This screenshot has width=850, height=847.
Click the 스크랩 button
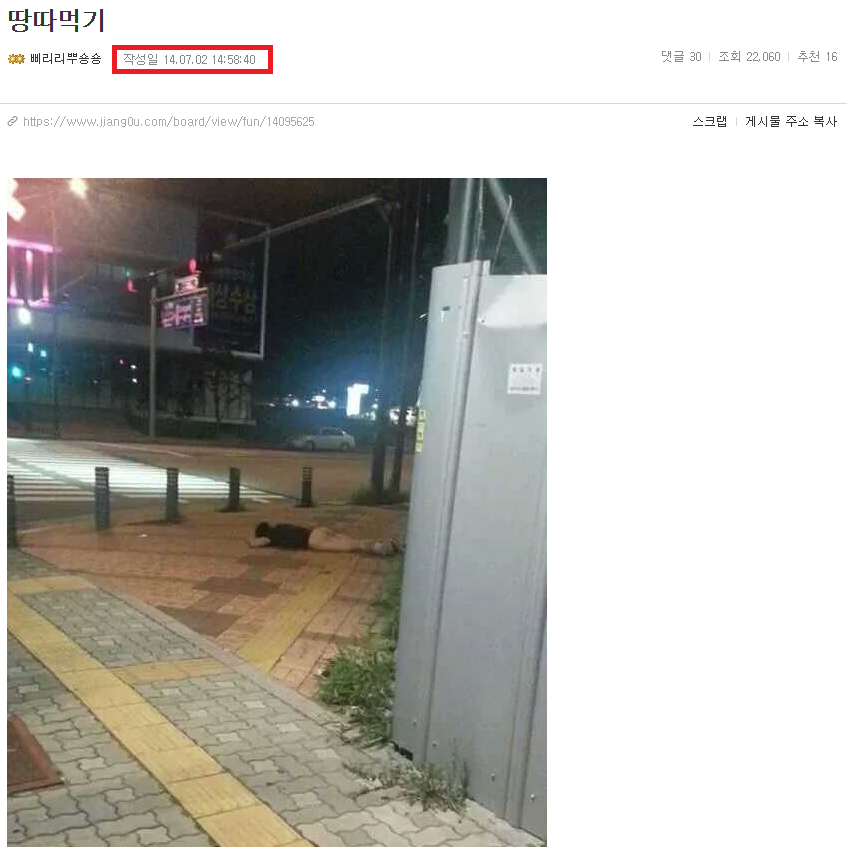tap(710, 121)
